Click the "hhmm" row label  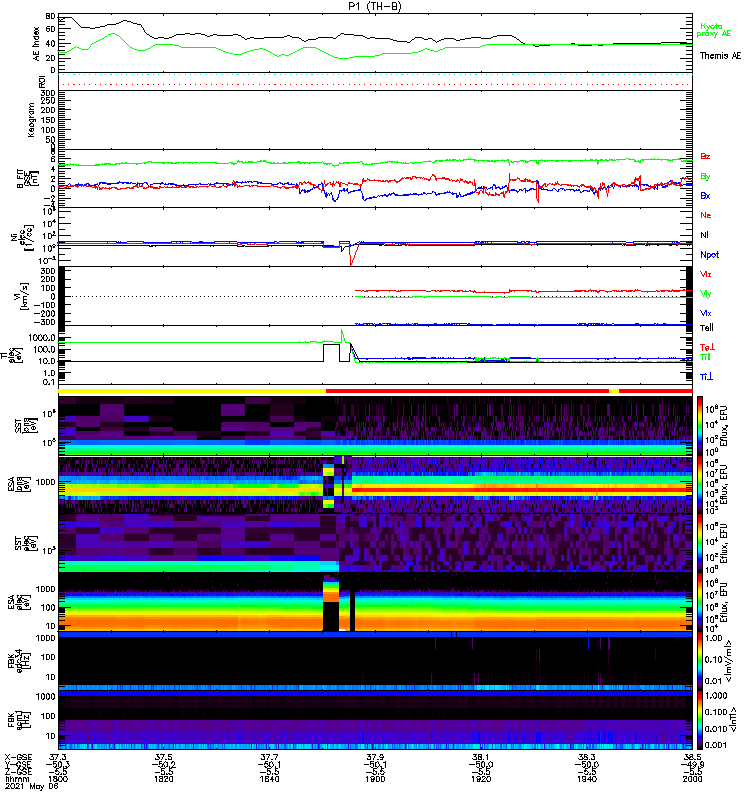(16, 779)
